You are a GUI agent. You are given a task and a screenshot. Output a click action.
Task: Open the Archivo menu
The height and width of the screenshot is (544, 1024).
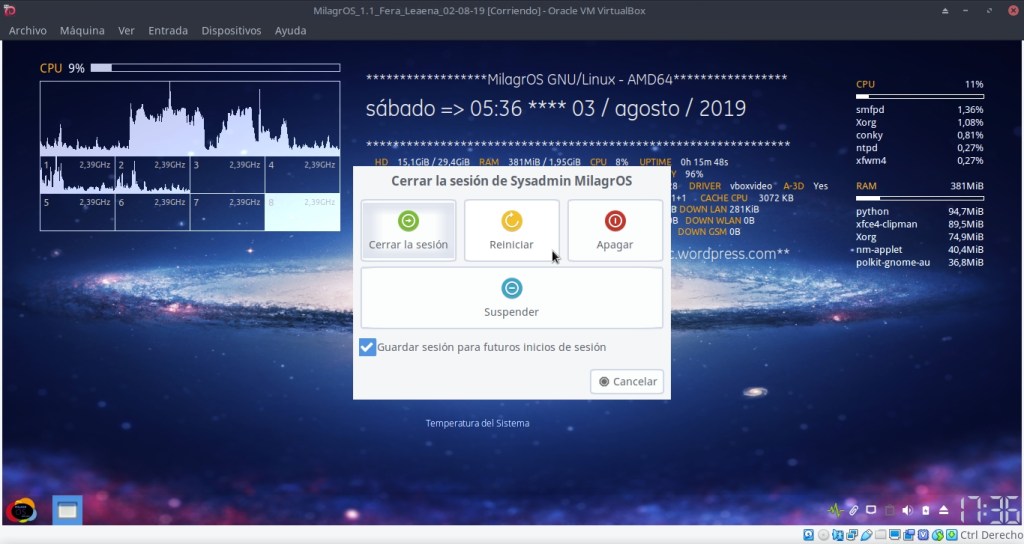pos(27,31)
